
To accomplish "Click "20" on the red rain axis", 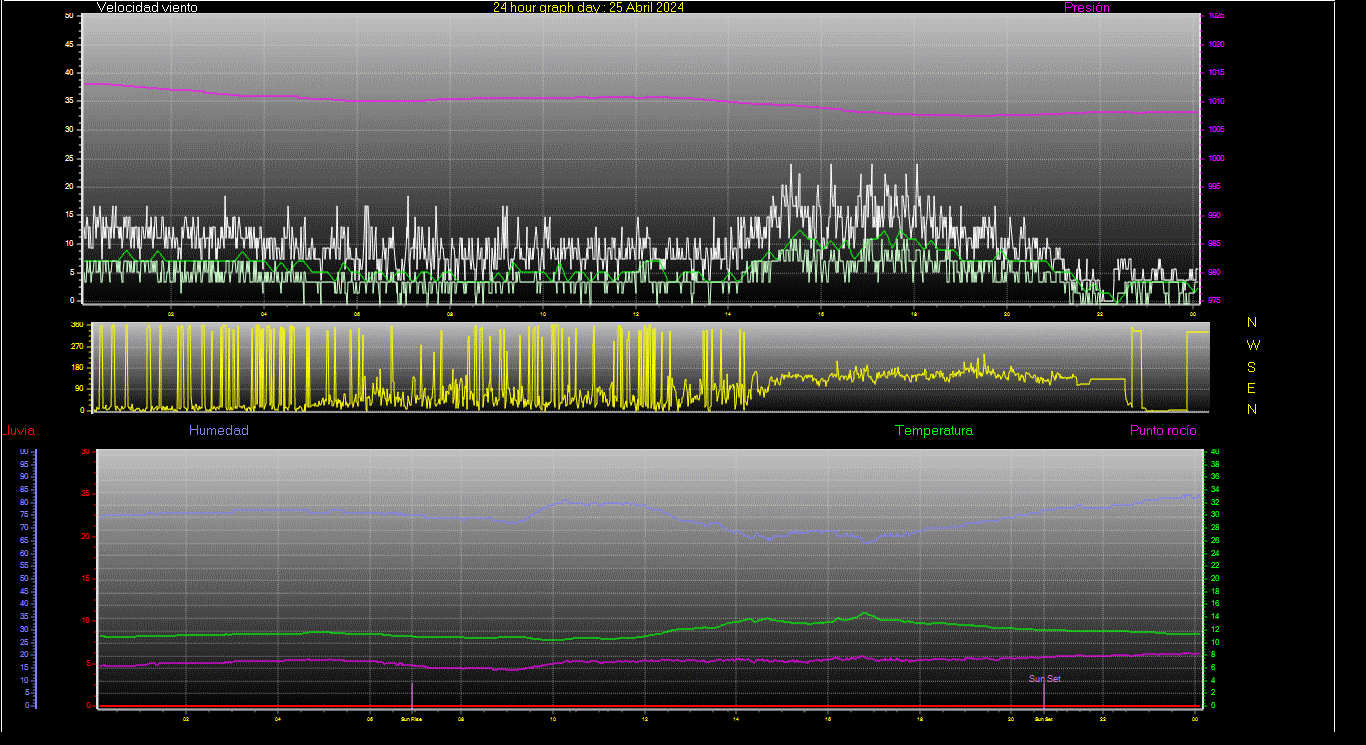I will (87, 537).
